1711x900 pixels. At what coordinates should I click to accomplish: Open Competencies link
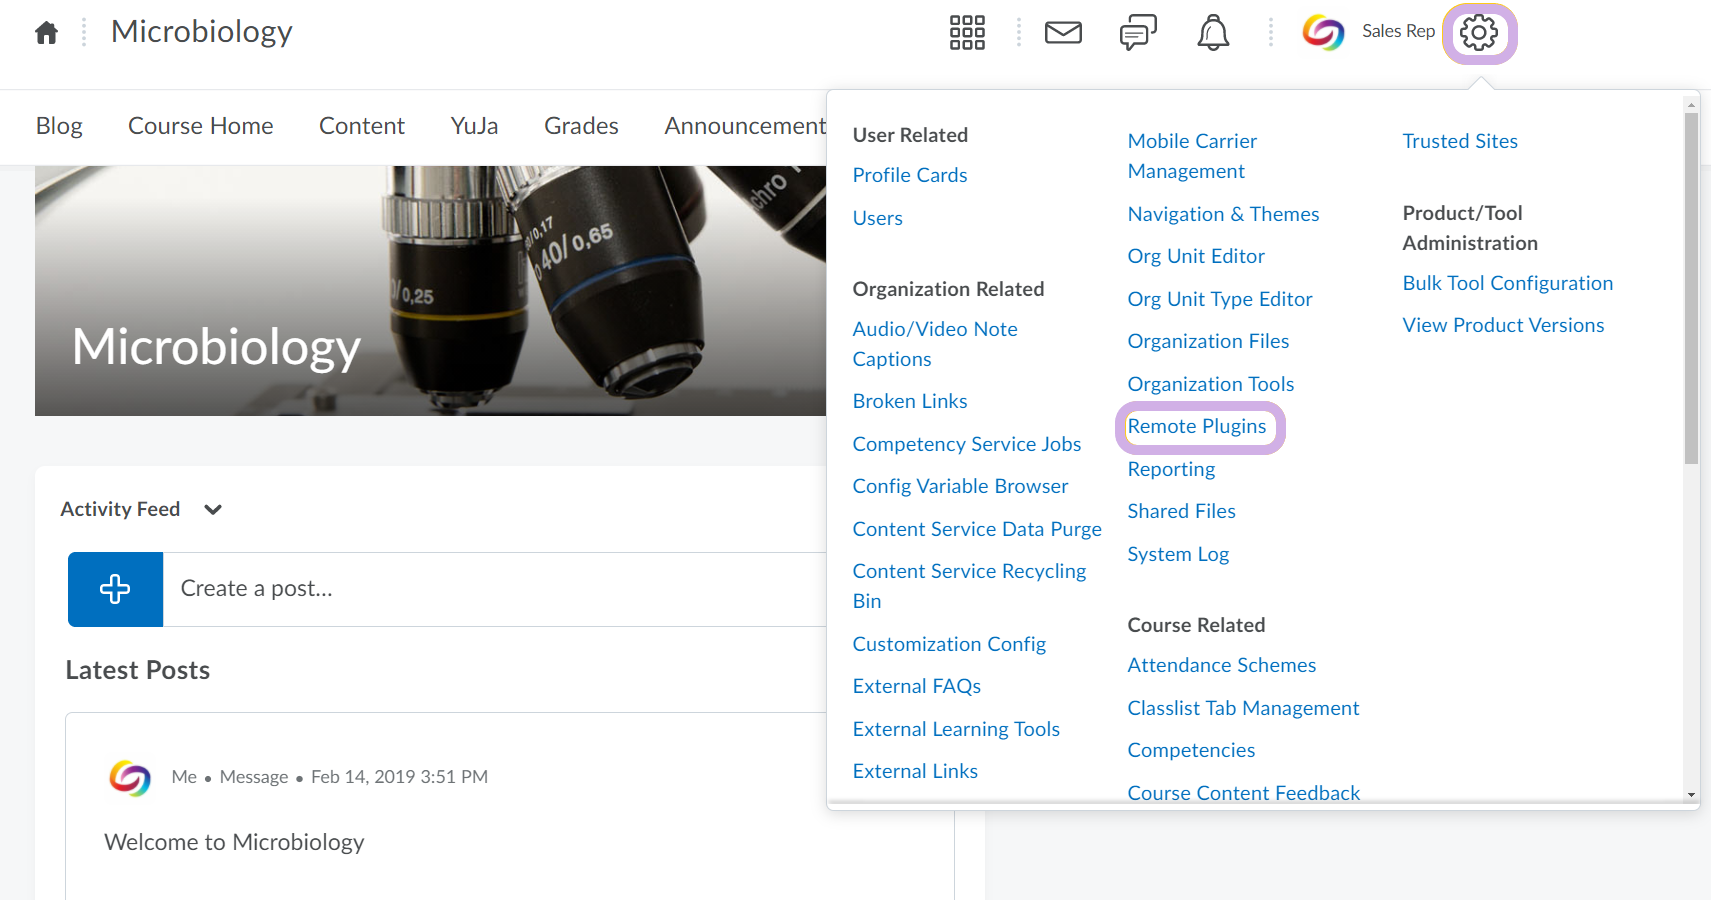point(1191,750)
